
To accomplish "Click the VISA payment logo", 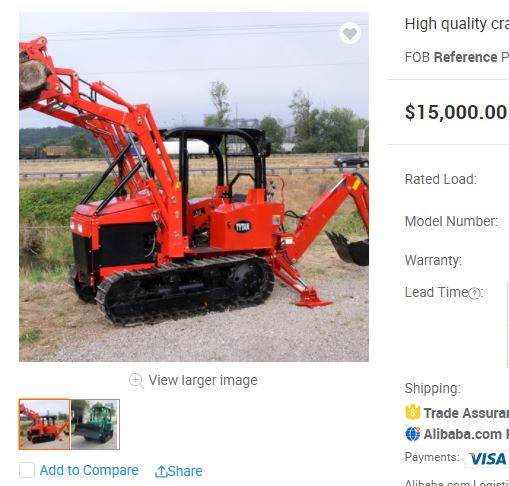I will pyautogui.click(x=487, y=459).
